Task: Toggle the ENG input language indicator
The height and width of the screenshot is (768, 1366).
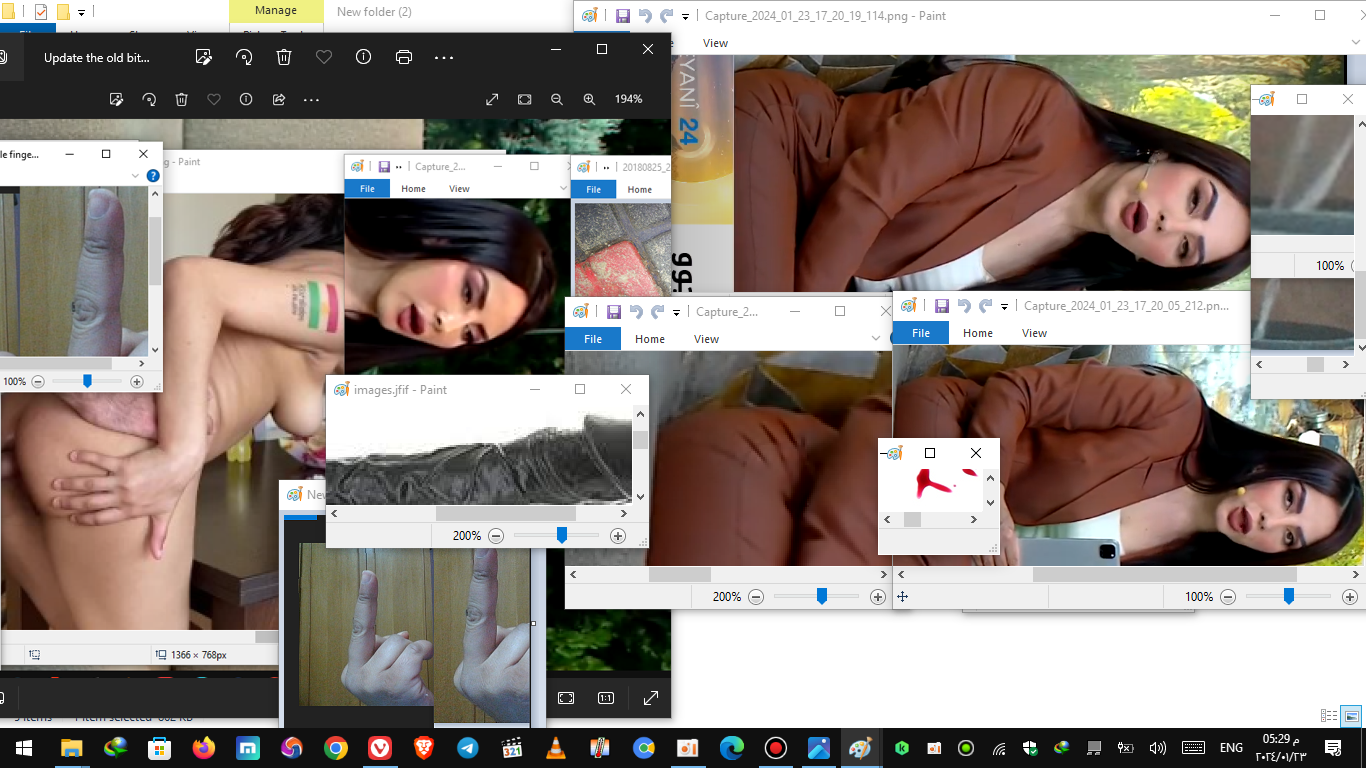Action: pyautogui.click(x=1231, y=748)
